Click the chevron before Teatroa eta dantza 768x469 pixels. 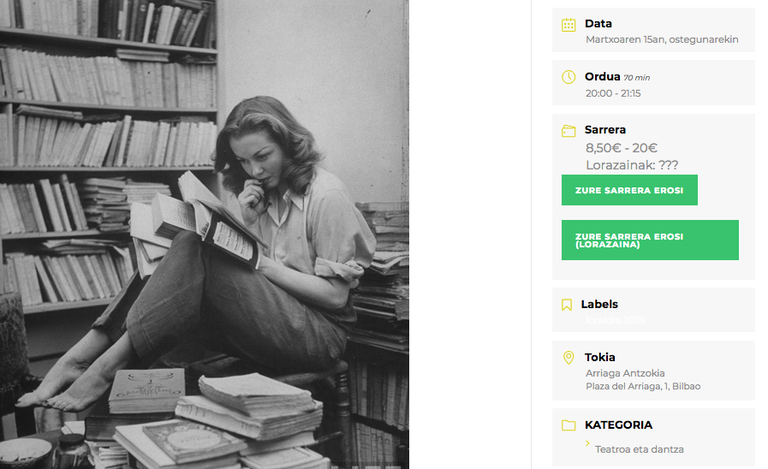click(587, 443)
